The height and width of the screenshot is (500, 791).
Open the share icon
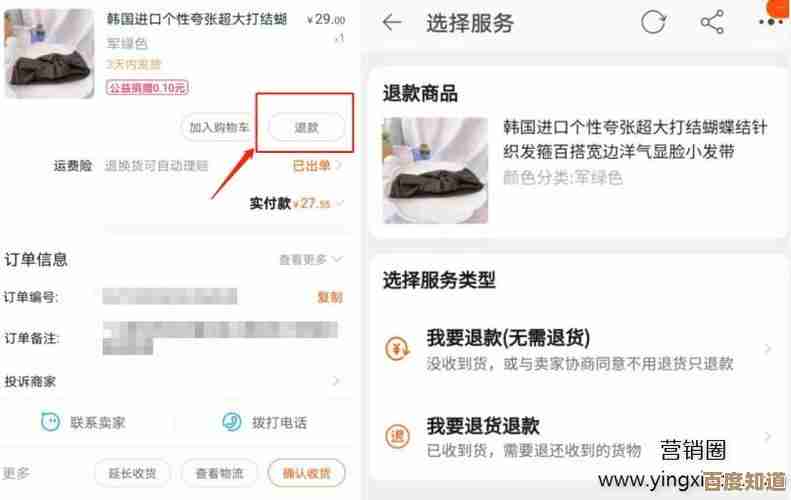(712, 22)
